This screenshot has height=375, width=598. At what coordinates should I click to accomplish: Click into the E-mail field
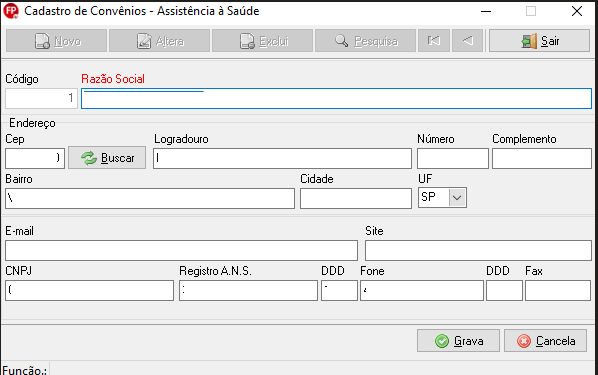coord(182,251)
